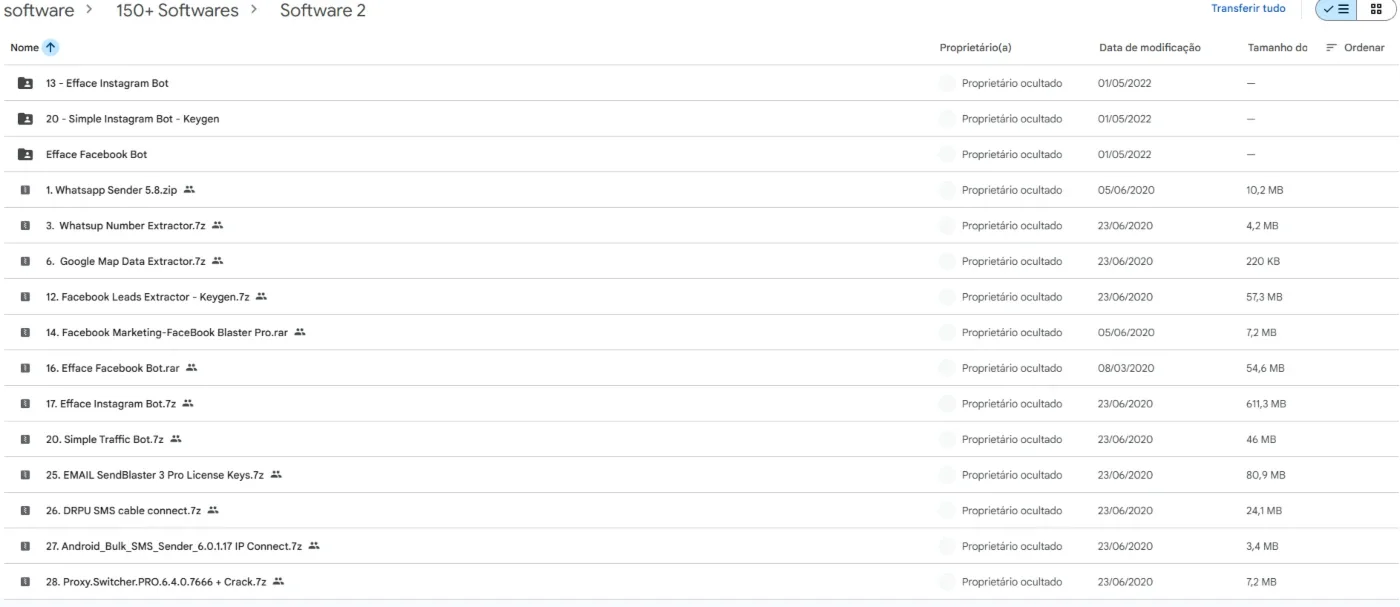This screenshot has width=1400, height=607.
Task: Open the Ordenar sort menu
Action: (x=1355, y=47)
